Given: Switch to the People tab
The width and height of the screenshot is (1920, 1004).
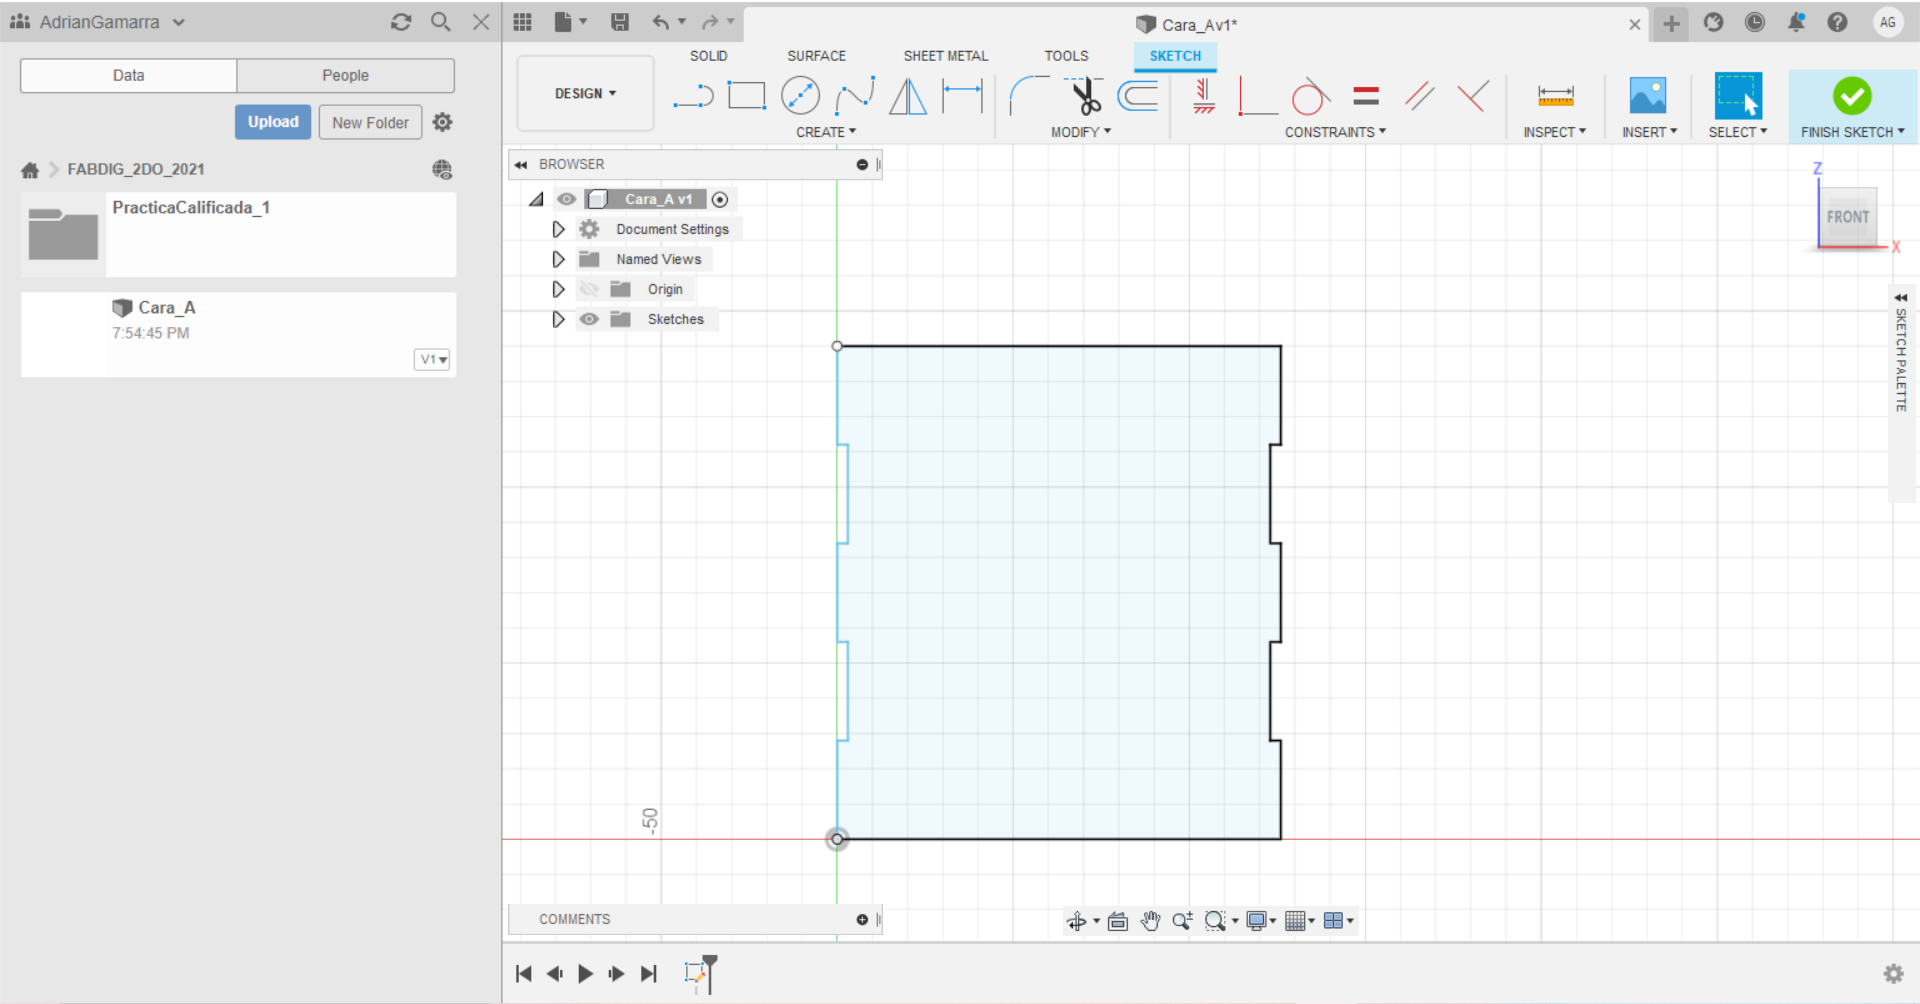Looking at the screenshot, I should tap(345, 75).
